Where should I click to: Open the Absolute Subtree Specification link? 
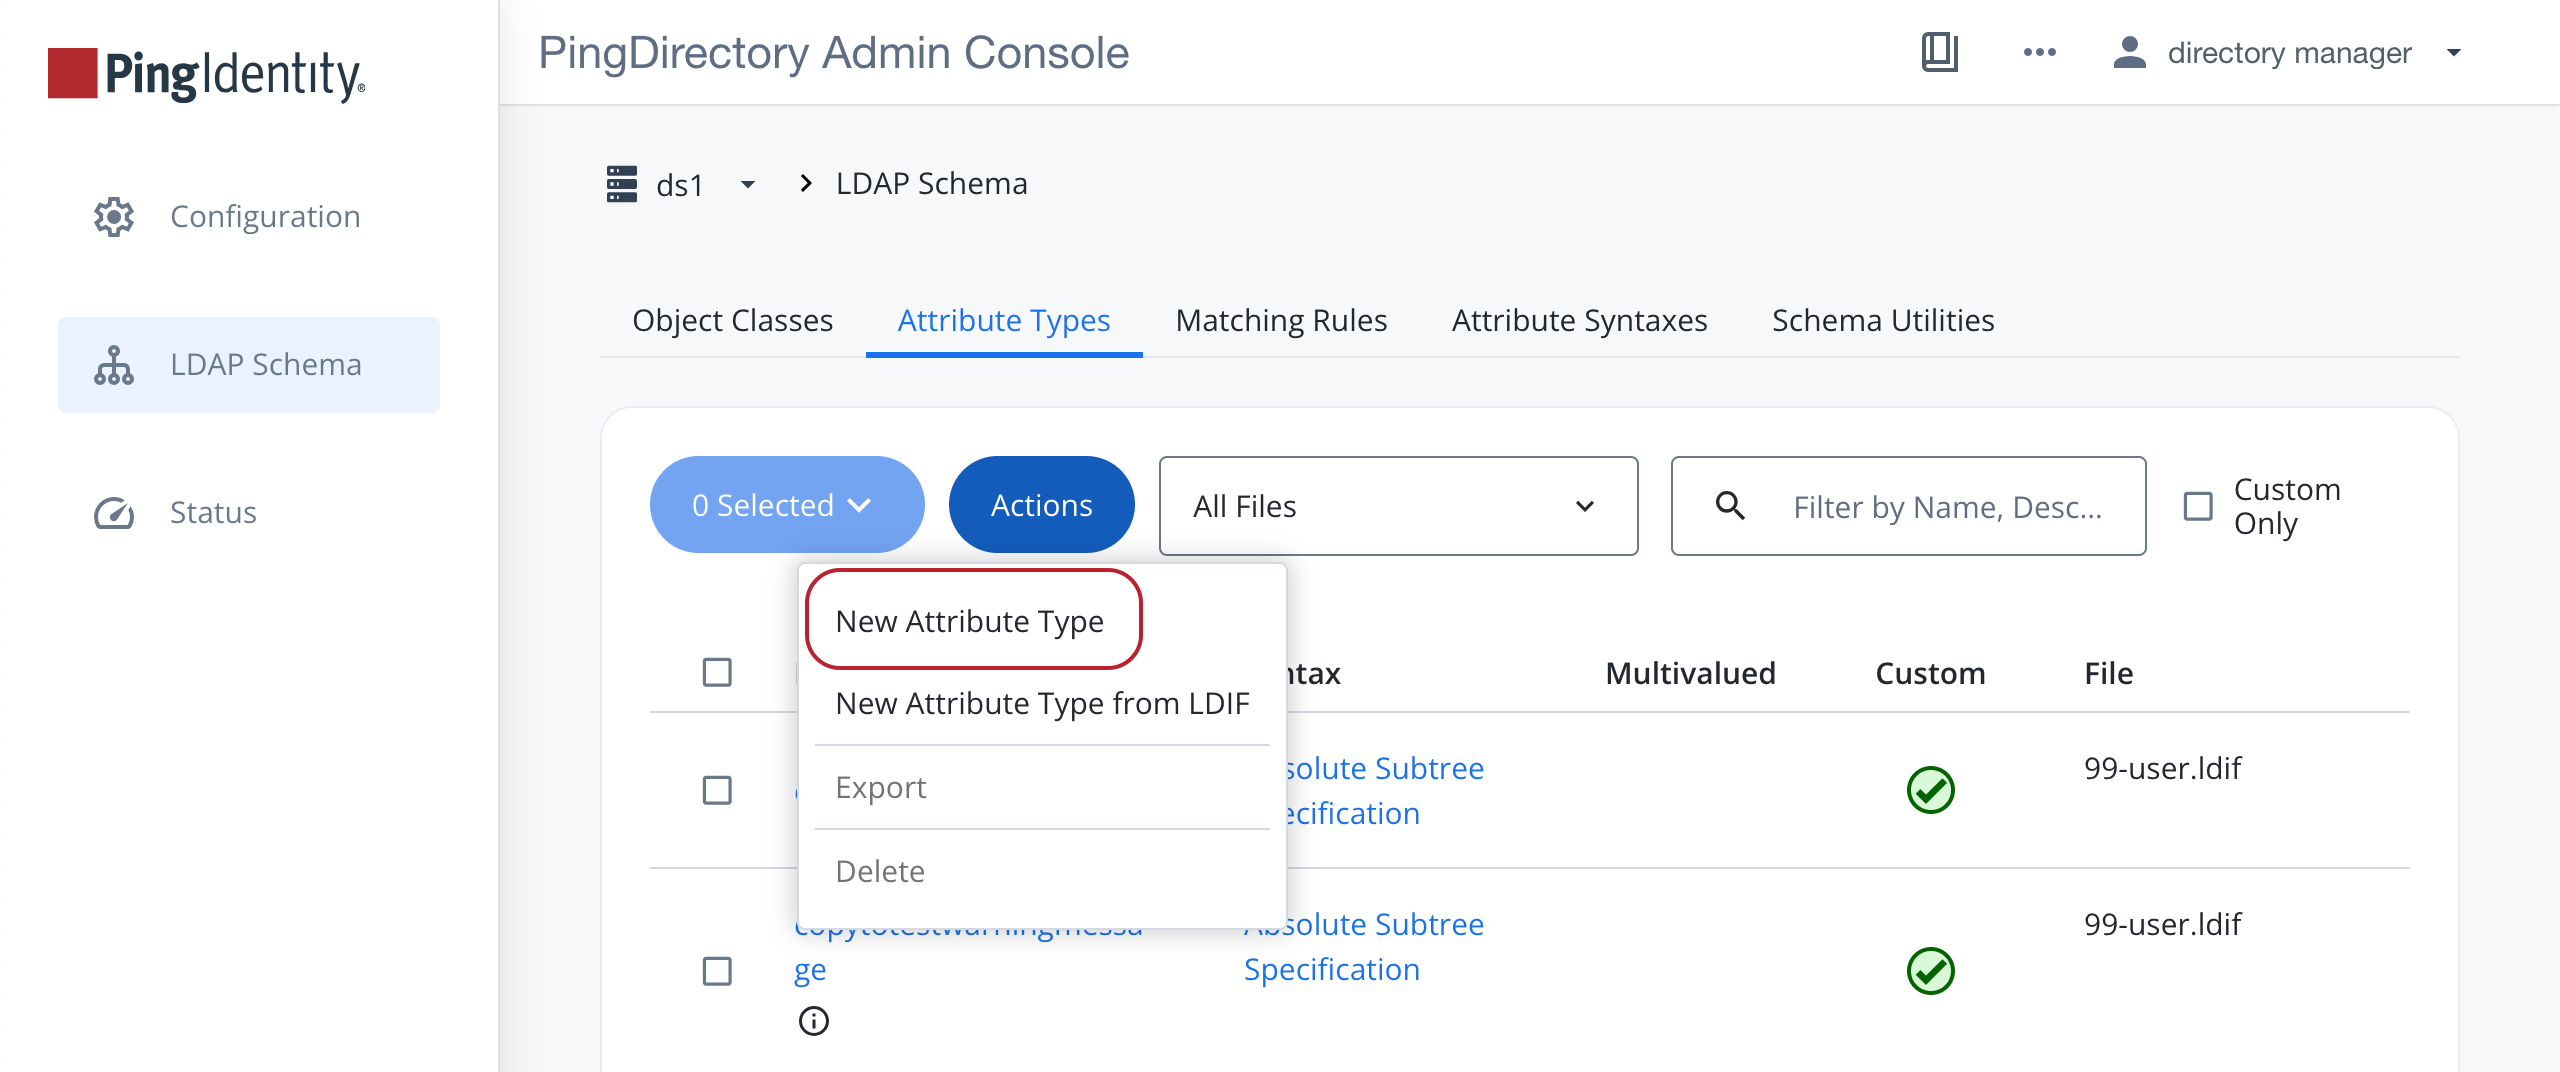(x=1363, y=946)
